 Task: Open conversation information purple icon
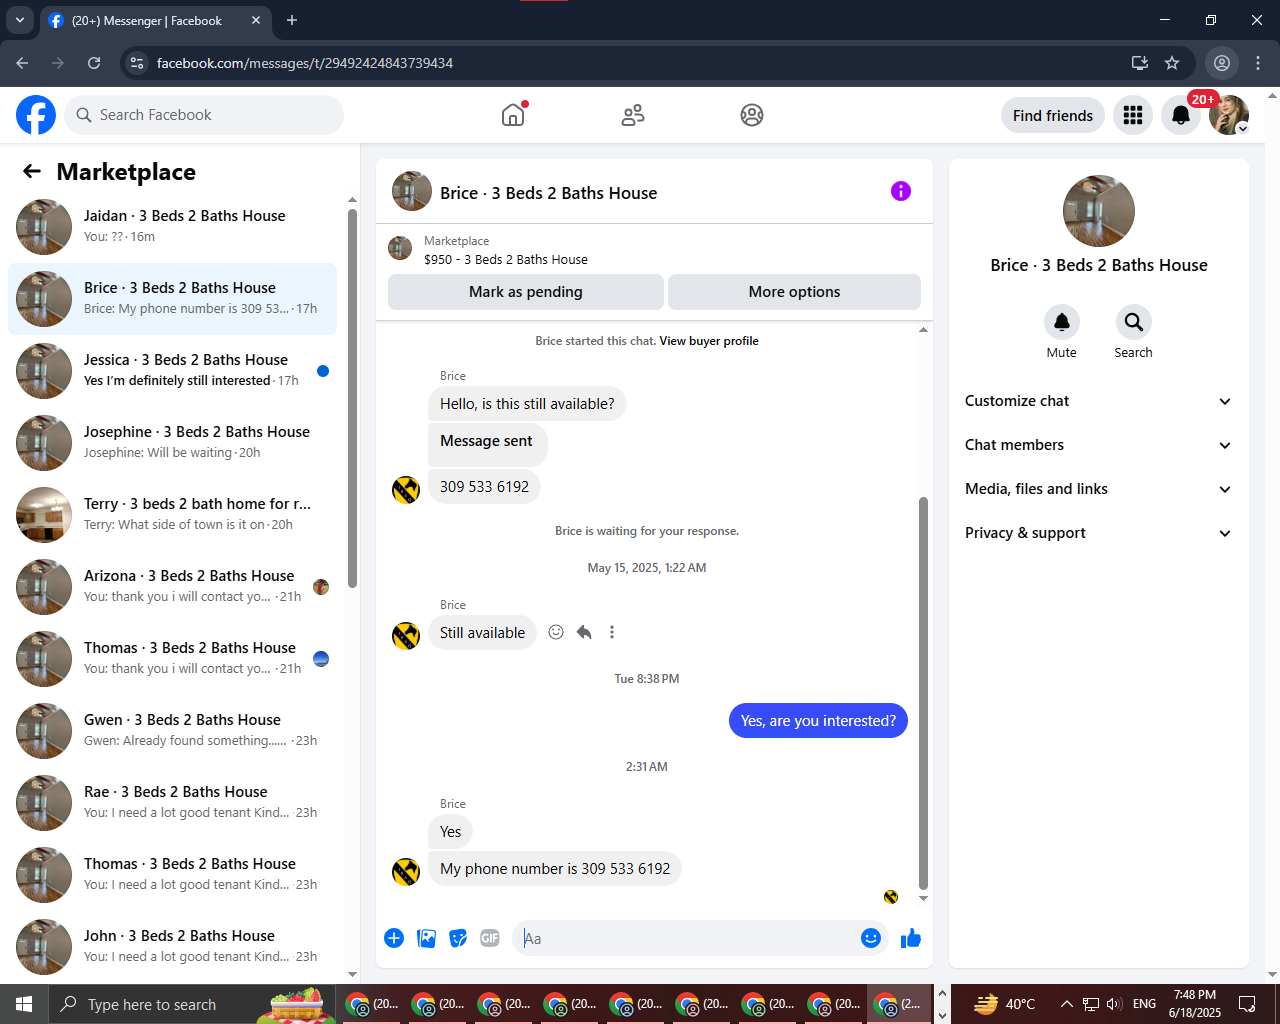(901, 191)
